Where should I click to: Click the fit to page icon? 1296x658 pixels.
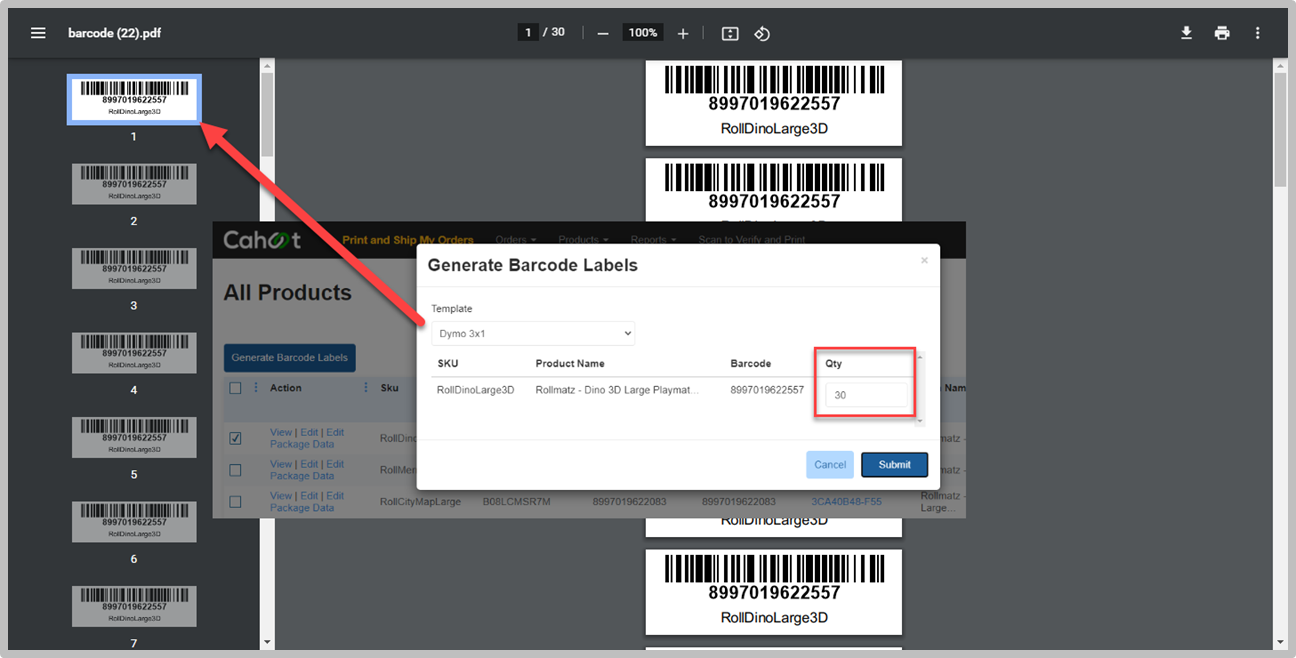click(730, 33)
